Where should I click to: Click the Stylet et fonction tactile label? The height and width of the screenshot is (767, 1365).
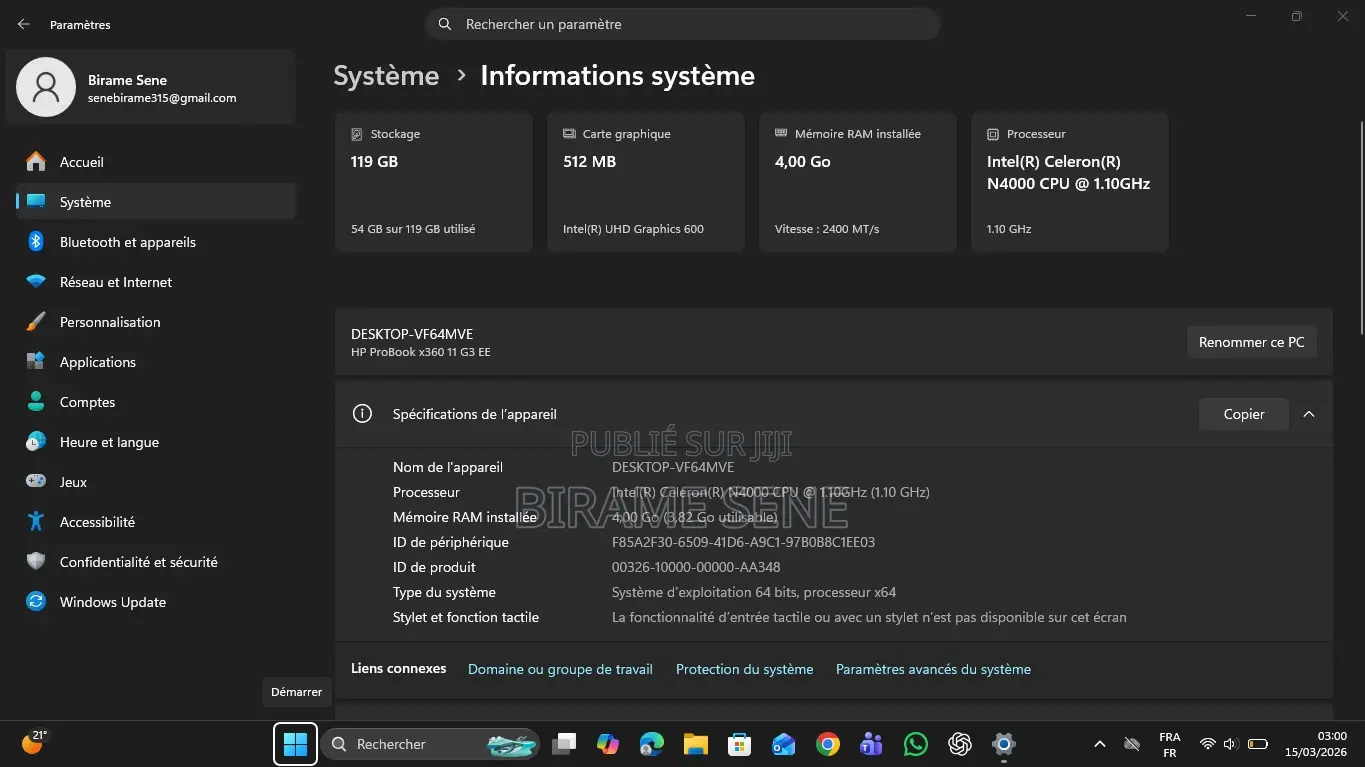pyautogui.click(x=466, y=617)
